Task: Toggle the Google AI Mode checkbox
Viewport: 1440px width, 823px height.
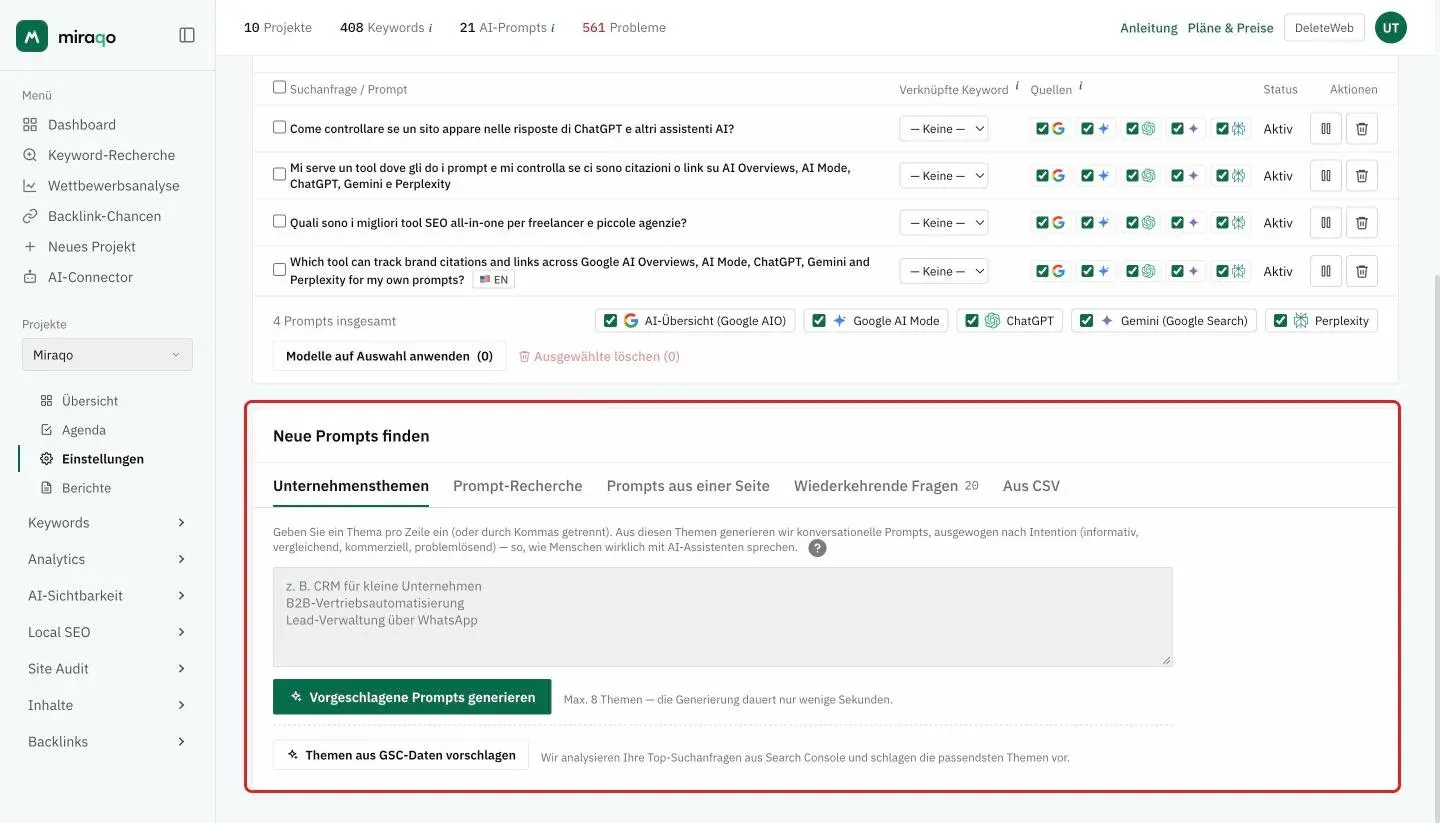Action: 819,321
